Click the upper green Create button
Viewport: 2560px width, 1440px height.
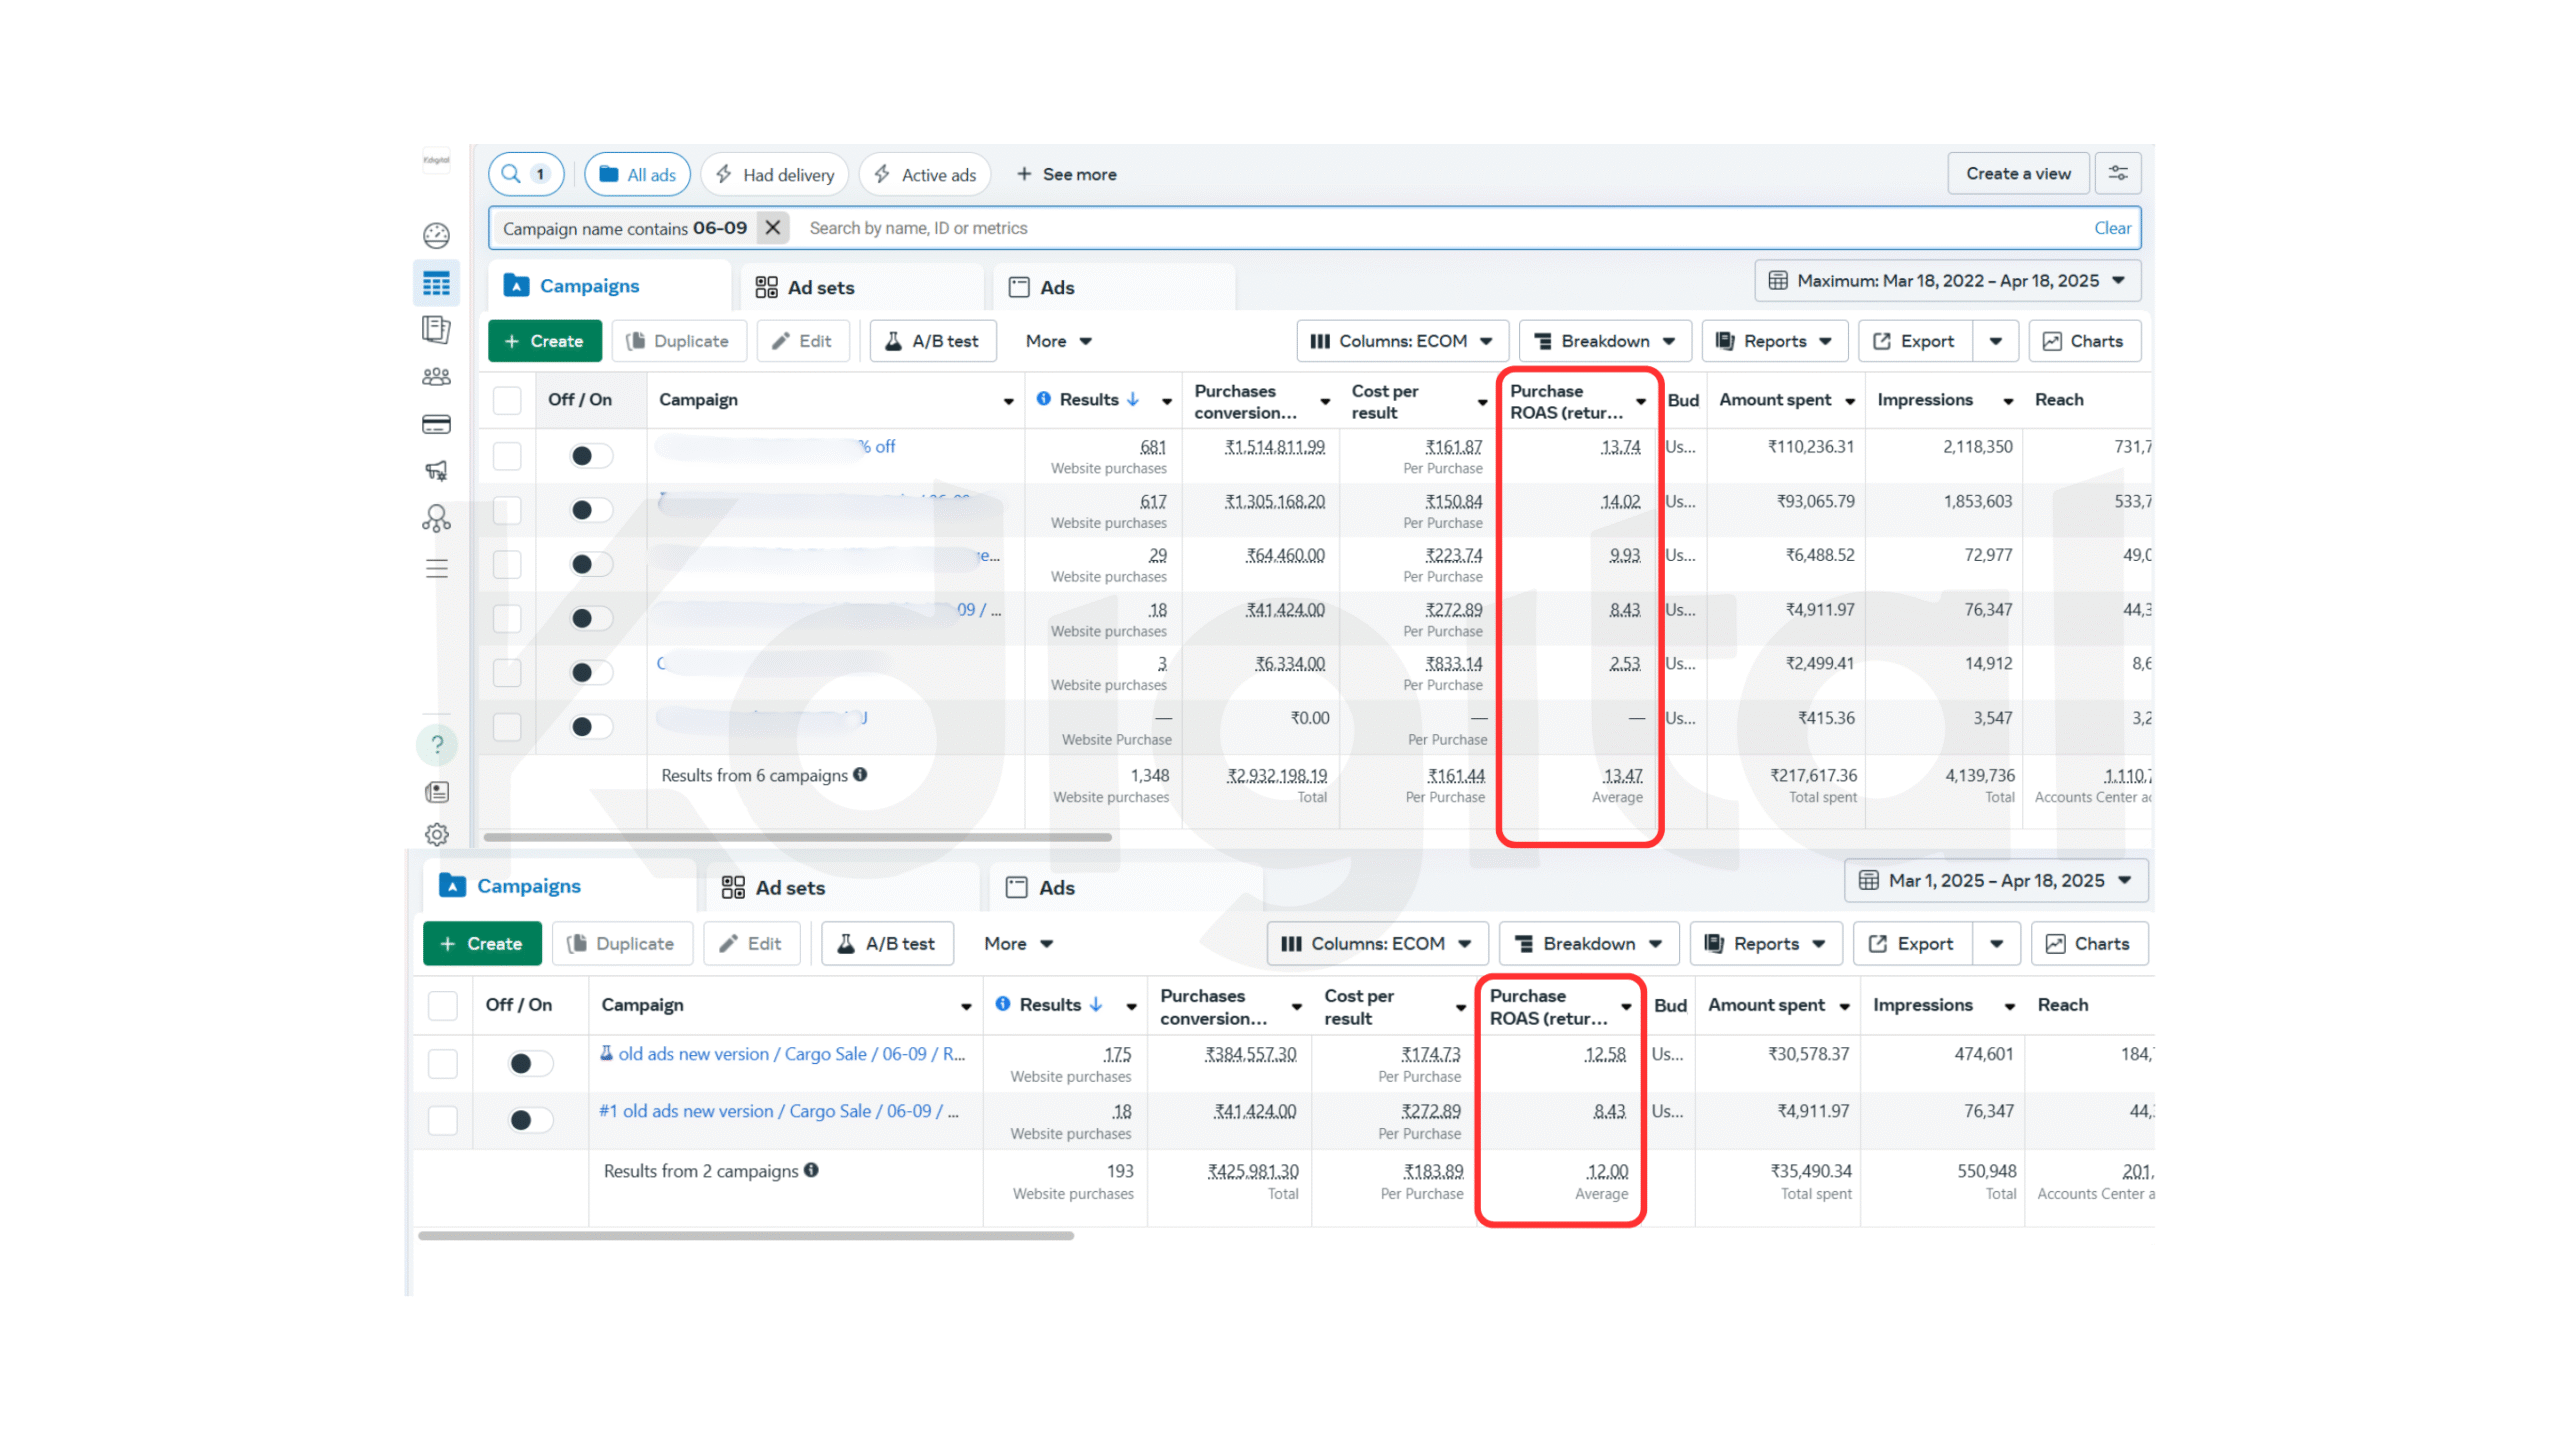(x=544, y=341)
